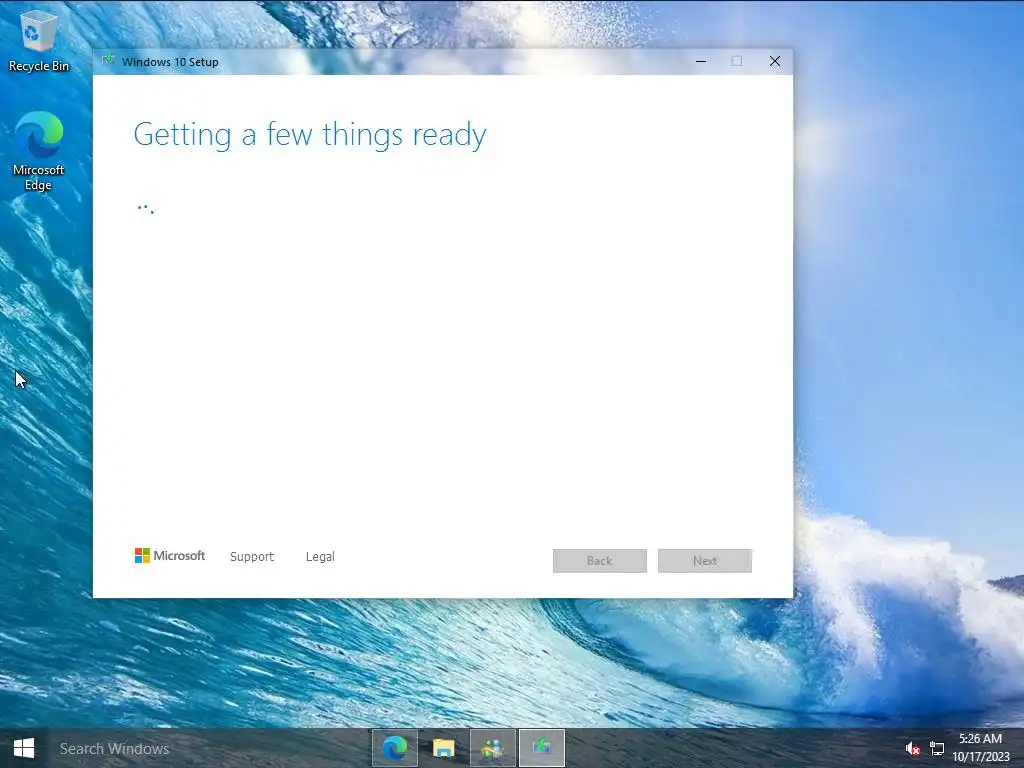Viewport: 1024px width, 768px height.
Task: Click the 10/17/2023 date in the taskbar
Action: (x=980, y=757)
